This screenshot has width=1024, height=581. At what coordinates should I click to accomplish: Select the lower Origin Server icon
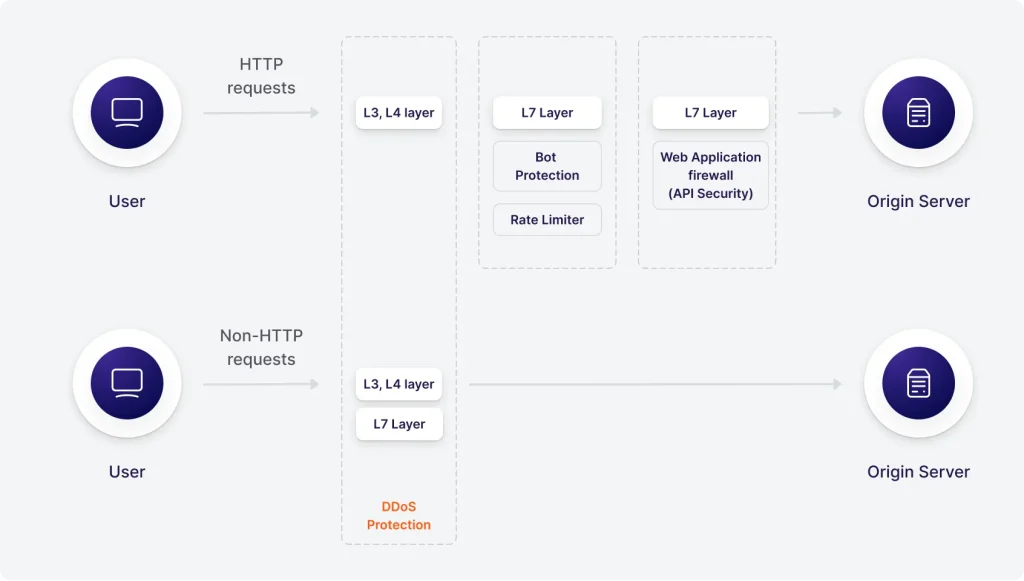tap(918, 383)
